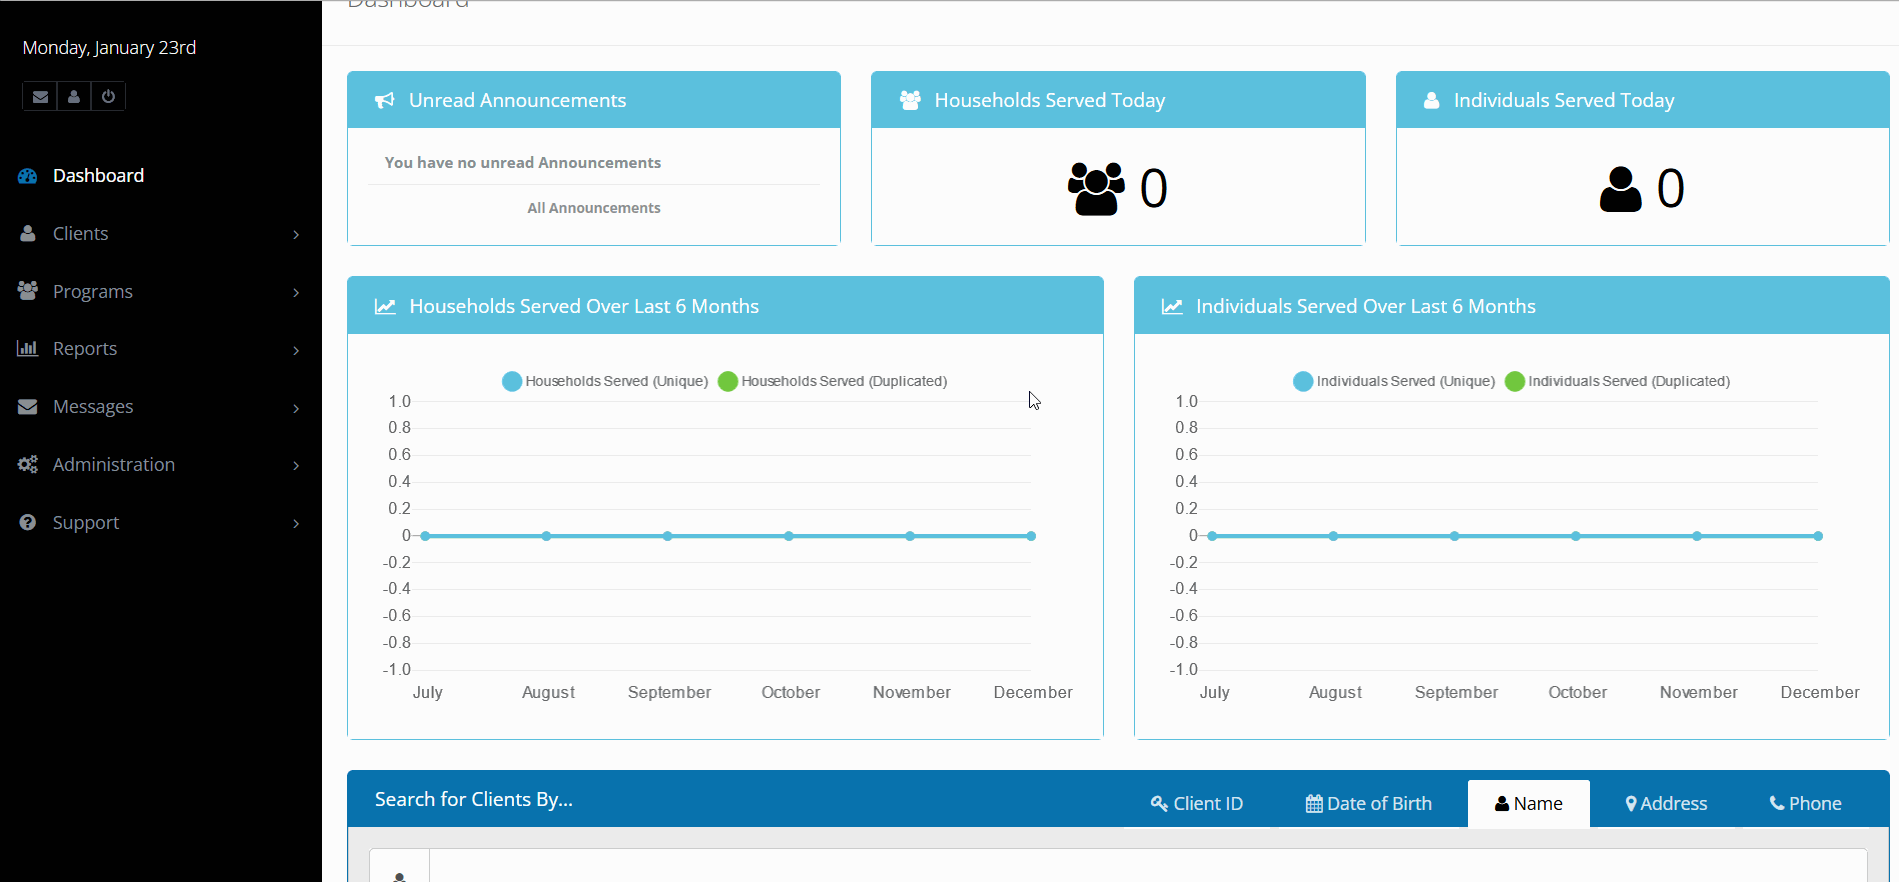Expand the Clients menu chevron
This screenshot has height=882, width=1899.
(x=296, y=234)
